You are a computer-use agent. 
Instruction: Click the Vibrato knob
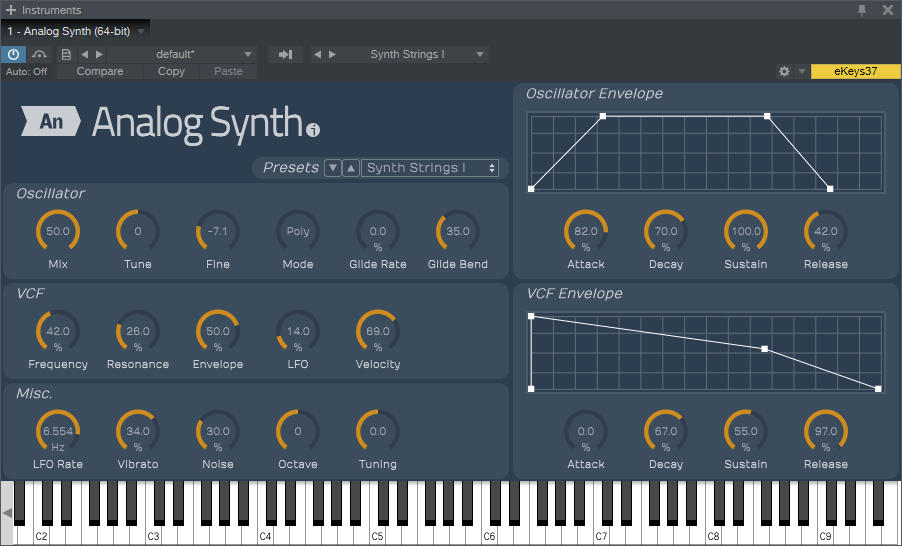pos(137,431)
